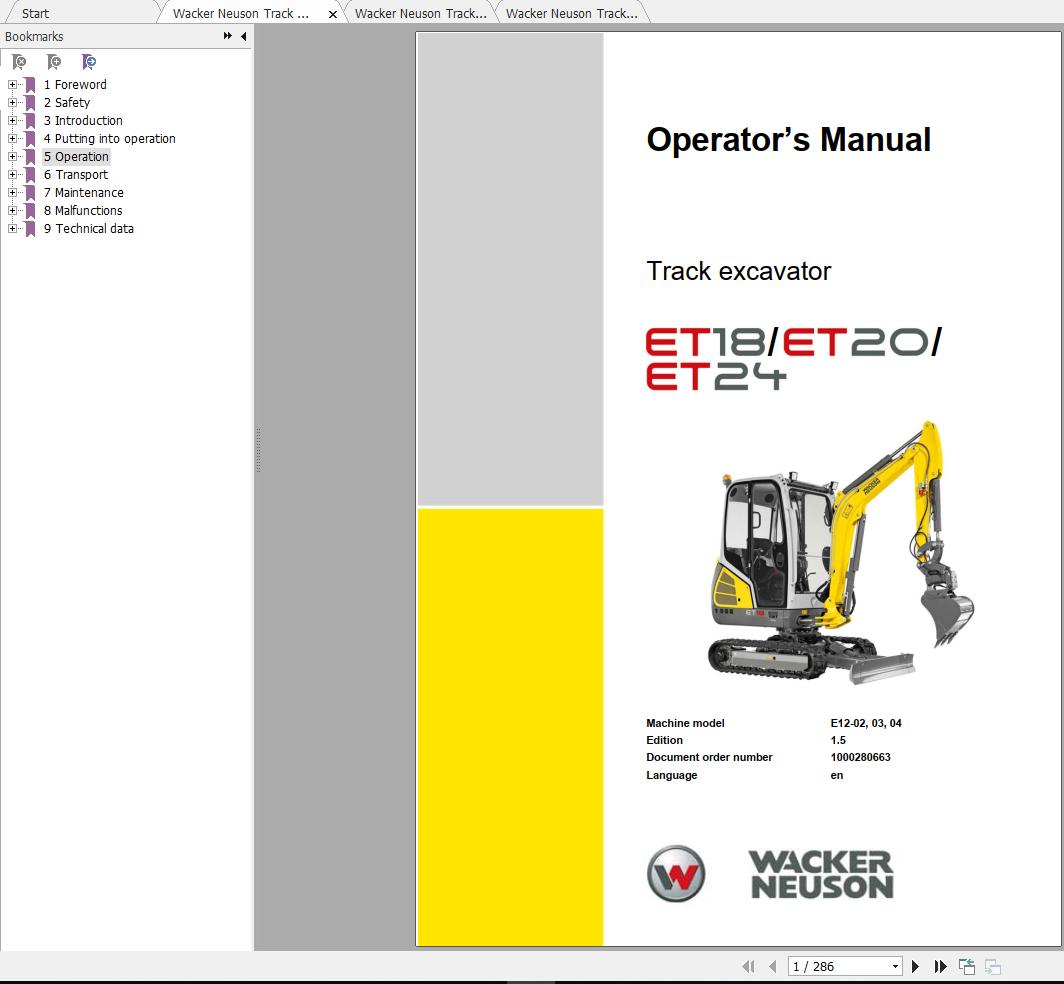Image resolution: width=1064 pixels, height=984 pixels.
Task: Expand the 8 Malfunctions bookmark
Action: (12, 210)
